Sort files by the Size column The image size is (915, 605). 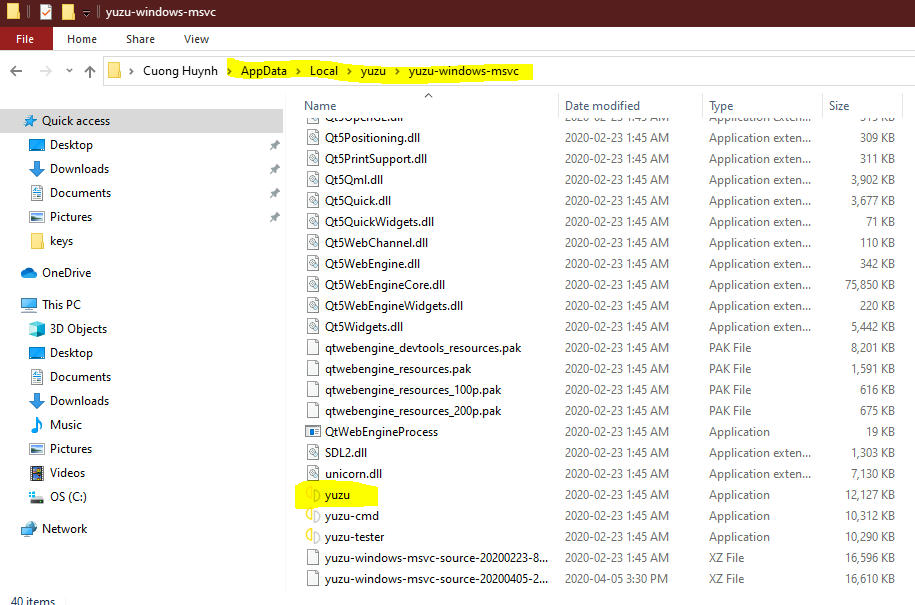click(x=839, y=106)
